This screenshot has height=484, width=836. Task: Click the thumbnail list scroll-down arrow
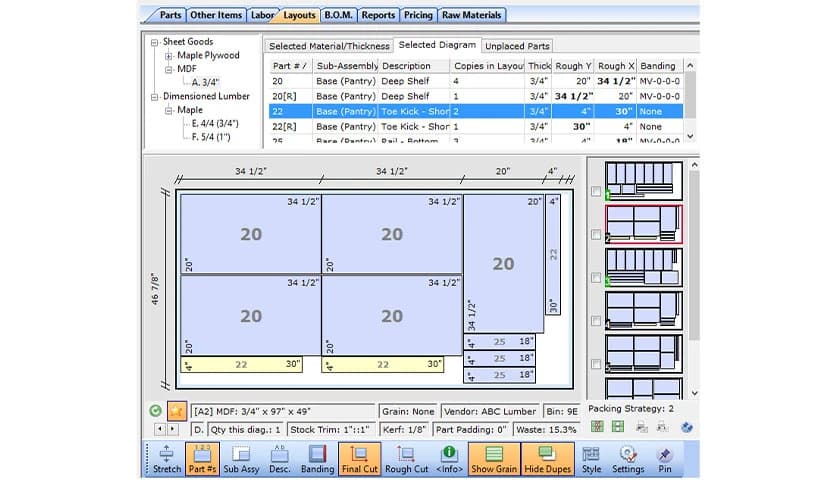click(x=694, y=393)
